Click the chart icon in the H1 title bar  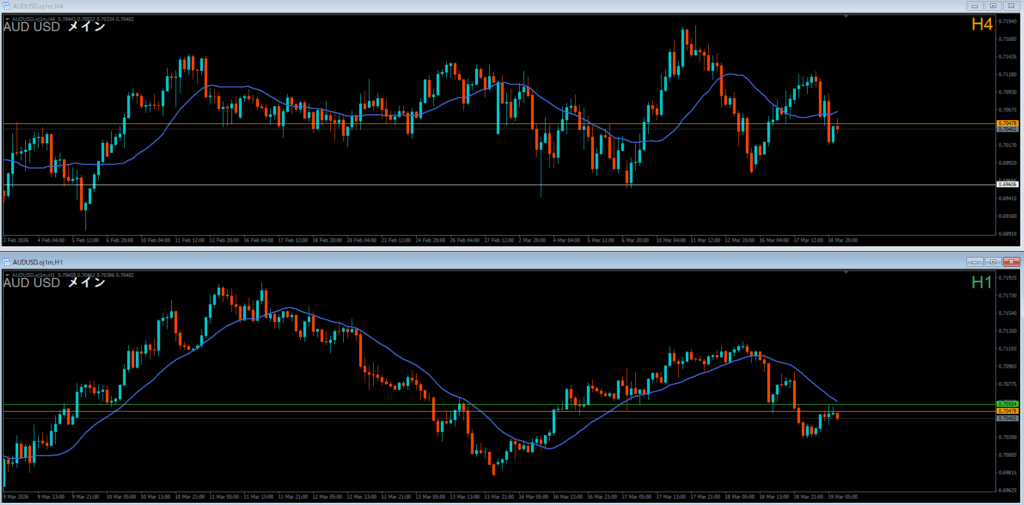click(6, 261)
